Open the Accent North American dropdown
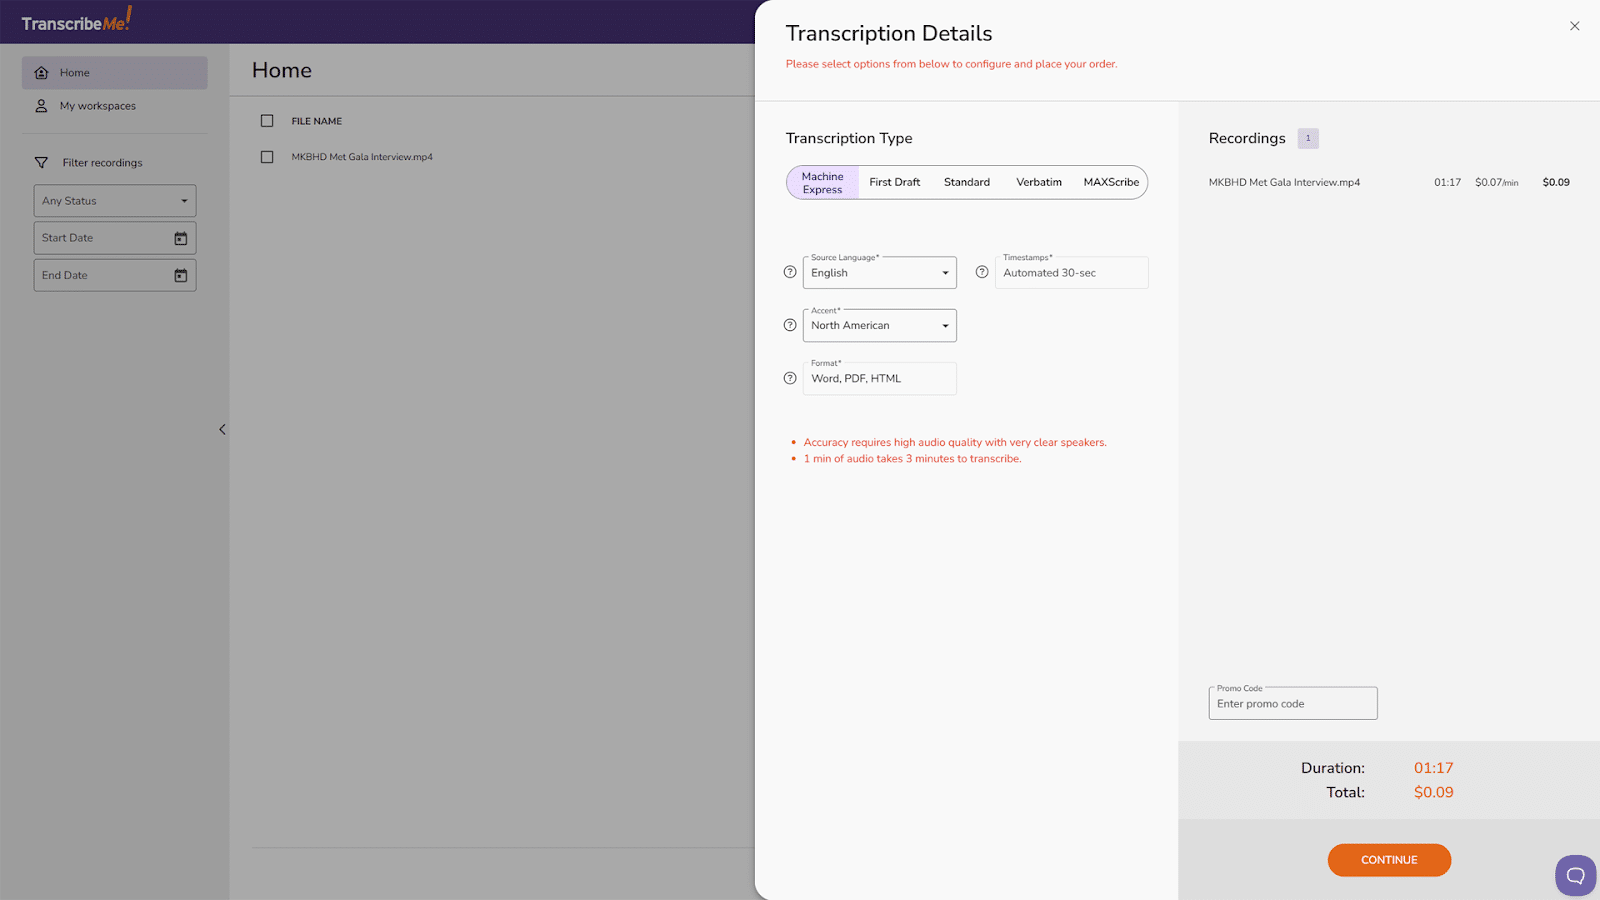 tap(879, 326)
